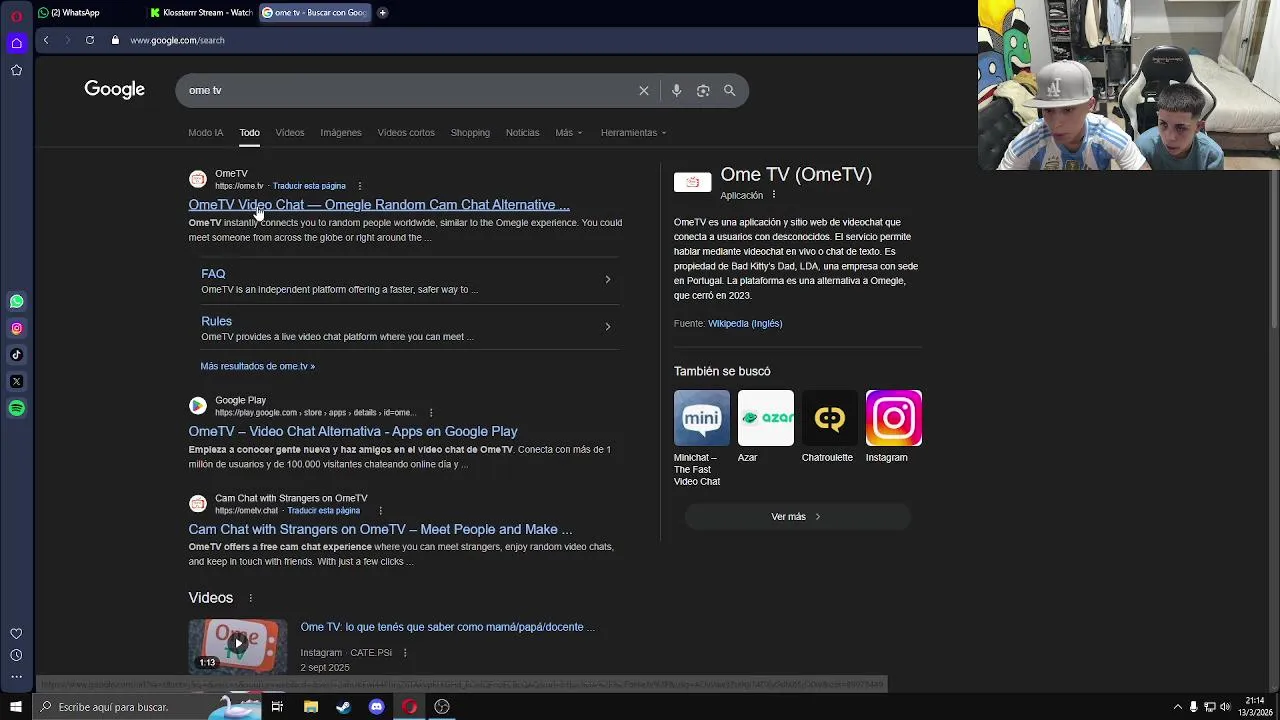
Task: Go to Opera start page home icon
Action: pyautogui.click(x=16, y=43)
